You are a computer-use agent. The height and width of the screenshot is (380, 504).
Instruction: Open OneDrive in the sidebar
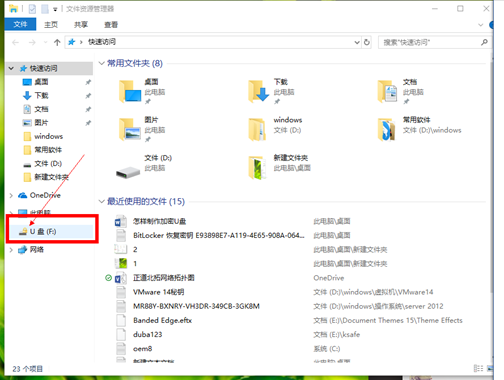(x=45, y=195)
